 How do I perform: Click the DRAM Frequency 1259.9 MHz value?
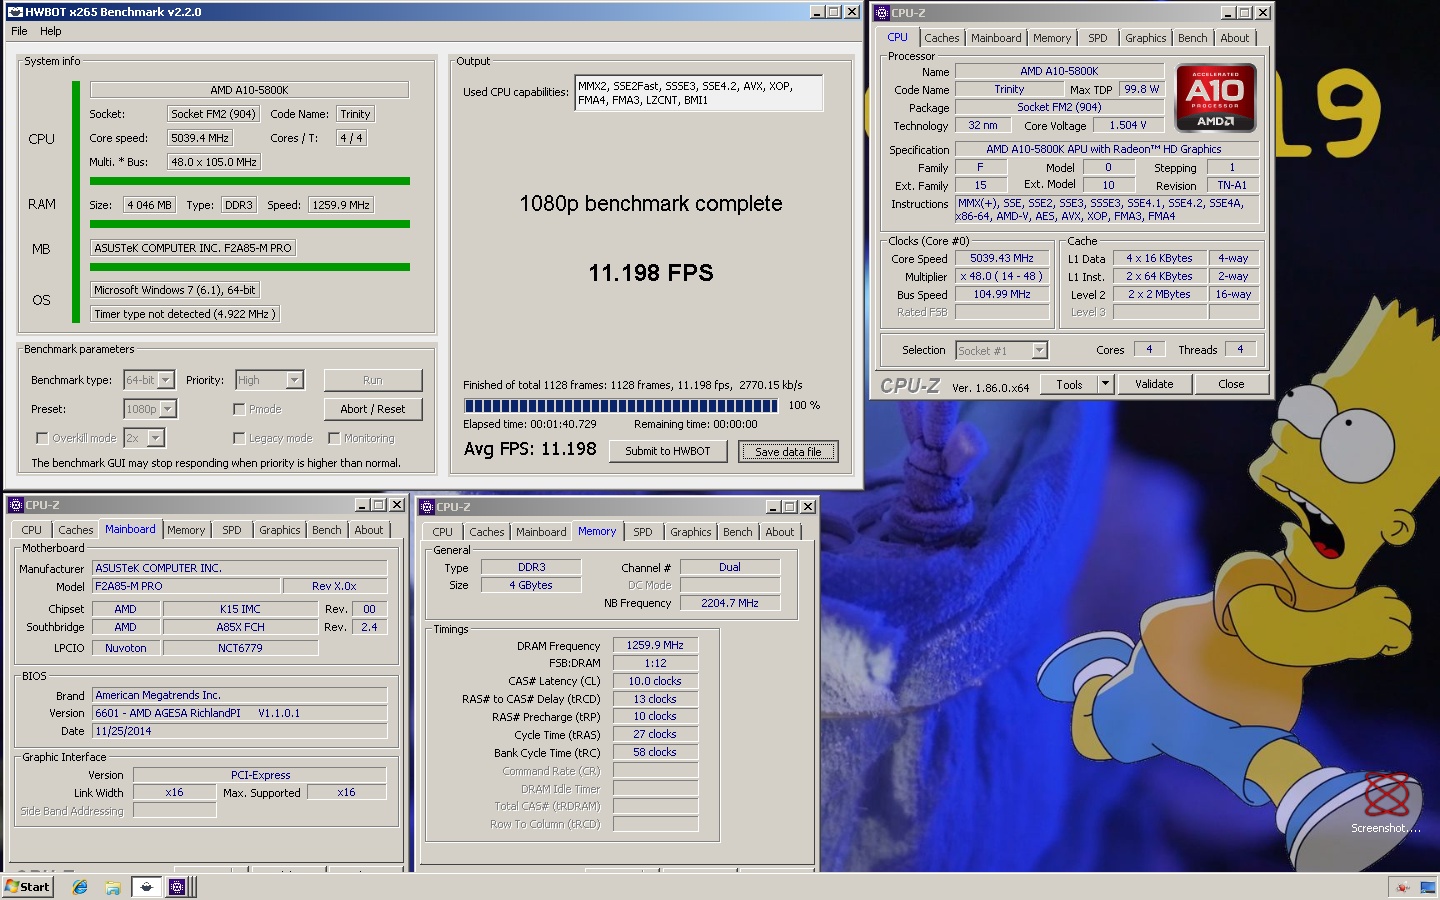point(655,645)
